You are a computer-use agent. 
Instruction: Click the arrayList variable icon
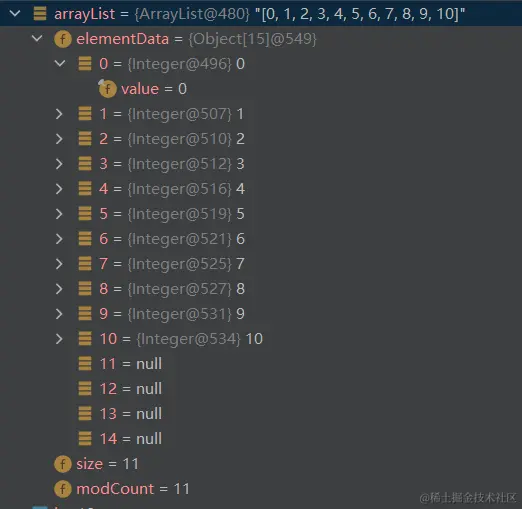point(40,14)
